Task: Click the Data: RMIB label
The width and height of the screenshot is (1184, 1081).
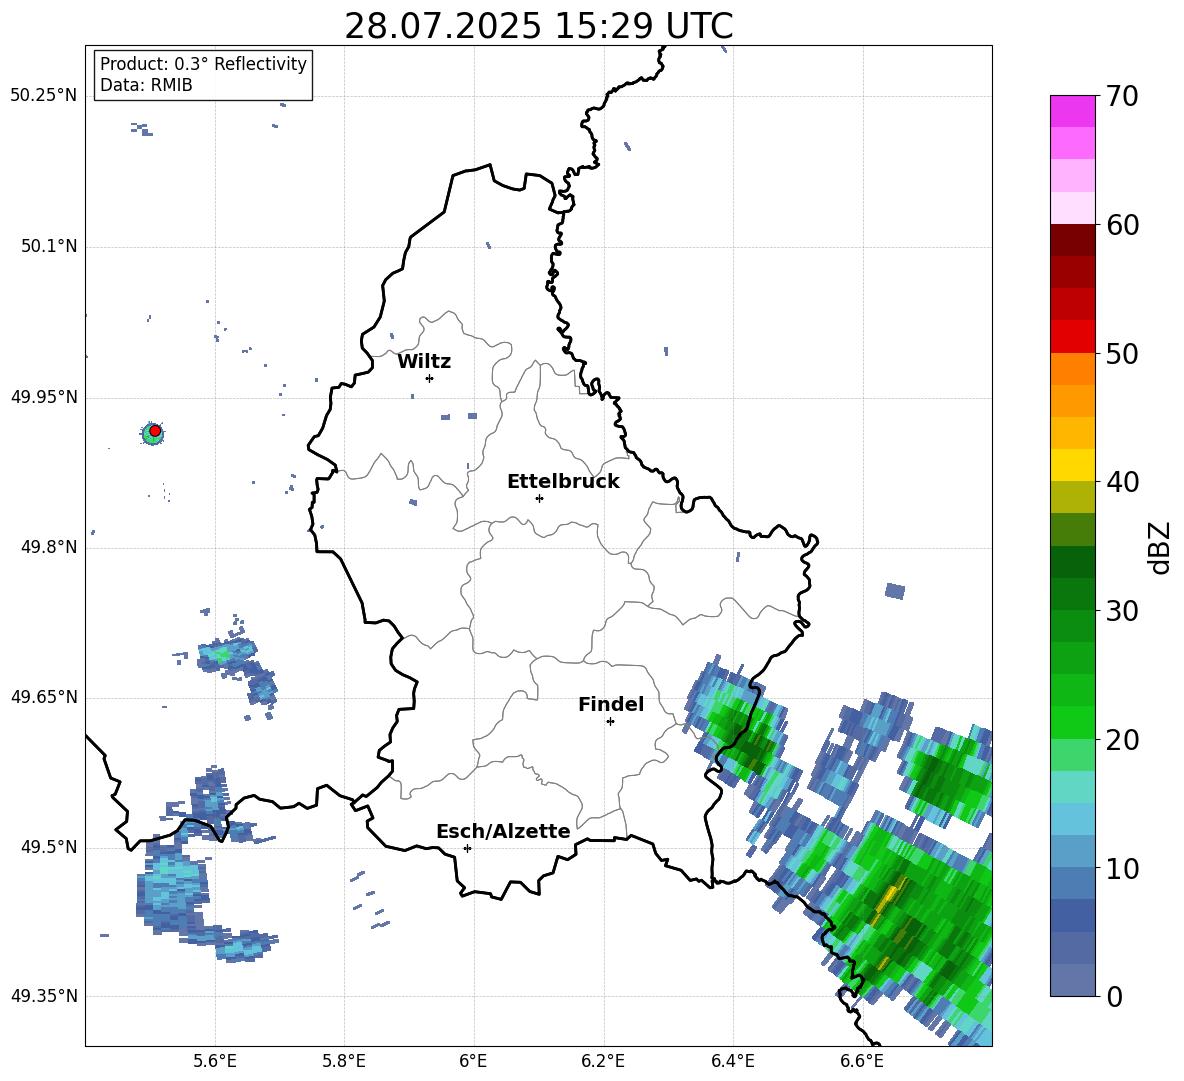Action: point(146,85)
